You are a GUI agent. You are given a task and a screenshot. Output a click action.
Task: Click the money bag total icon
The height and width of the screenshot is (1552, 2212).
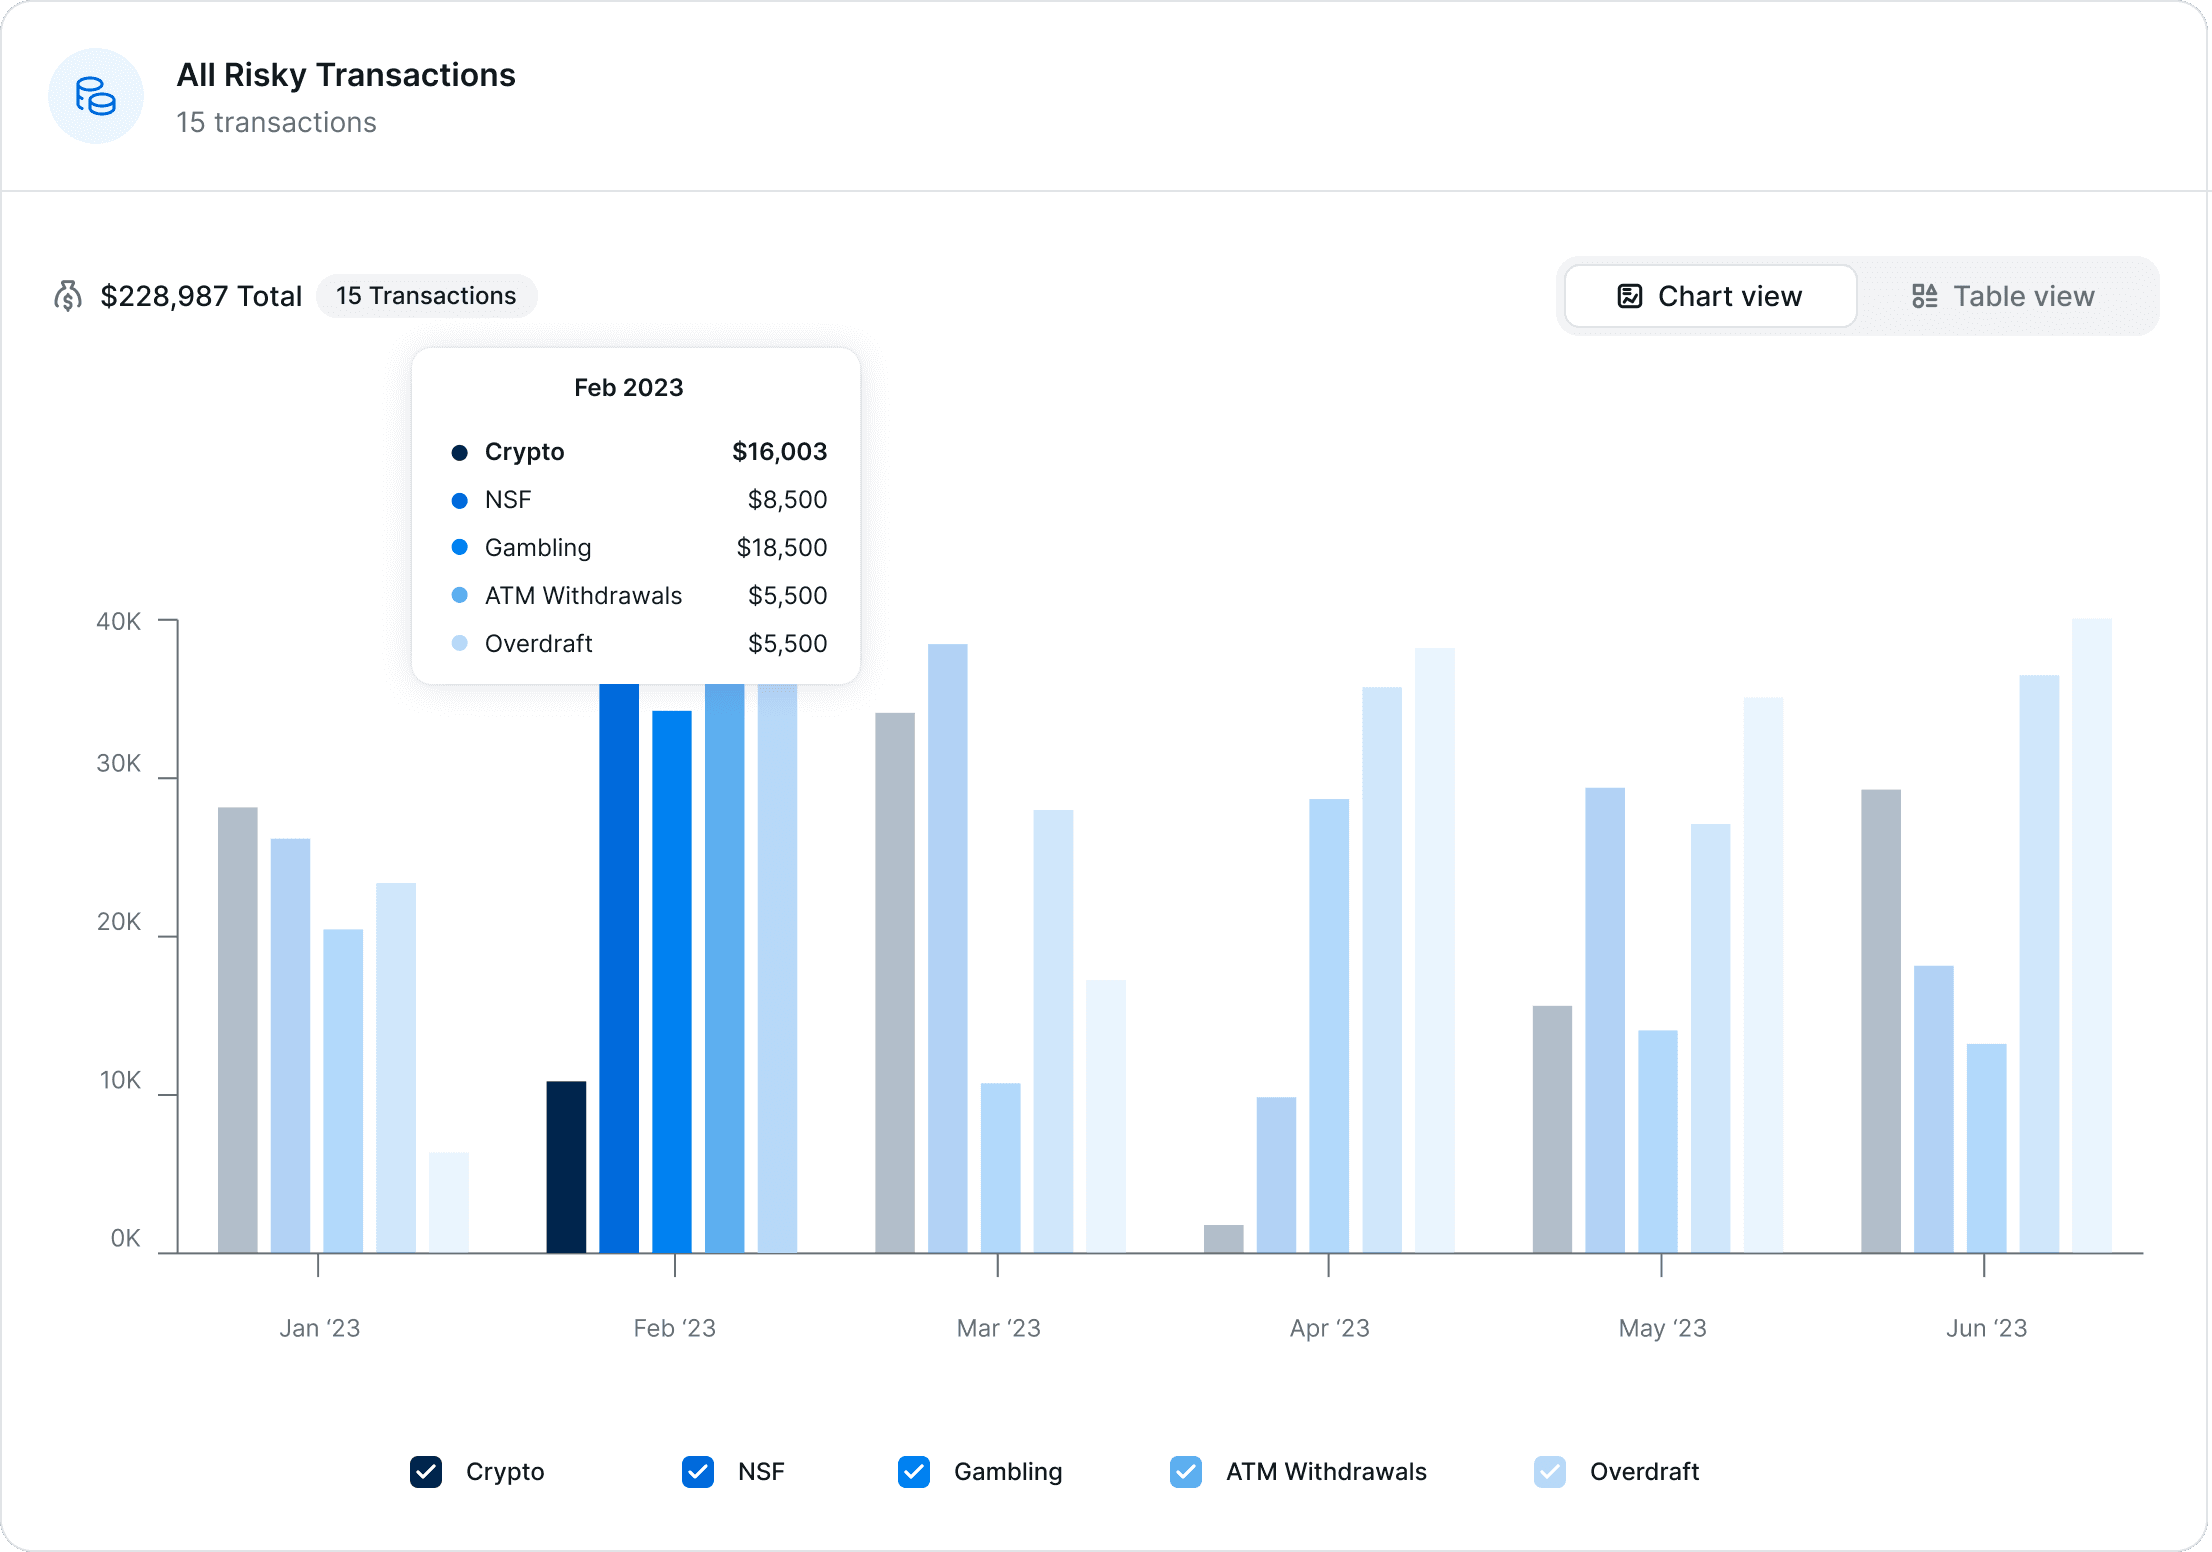point(68,296)
